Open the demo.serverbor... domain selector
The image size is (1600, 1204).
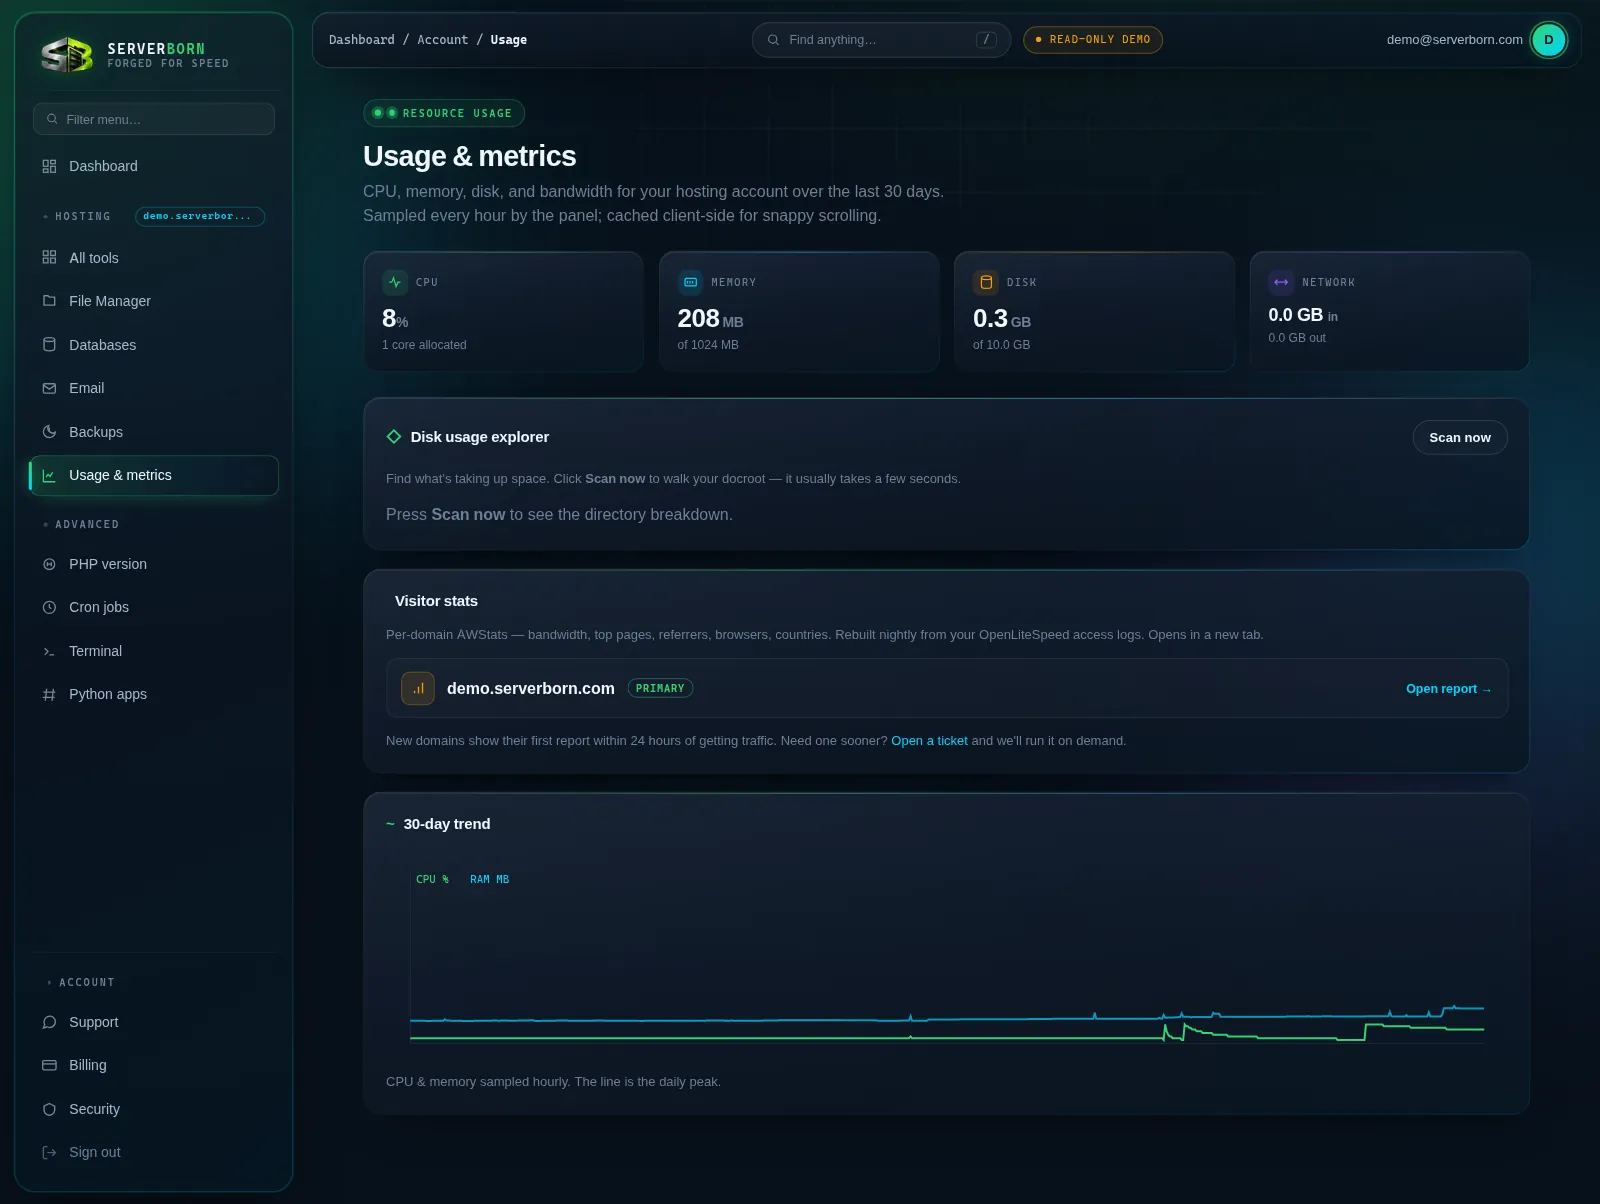point(200,216)
